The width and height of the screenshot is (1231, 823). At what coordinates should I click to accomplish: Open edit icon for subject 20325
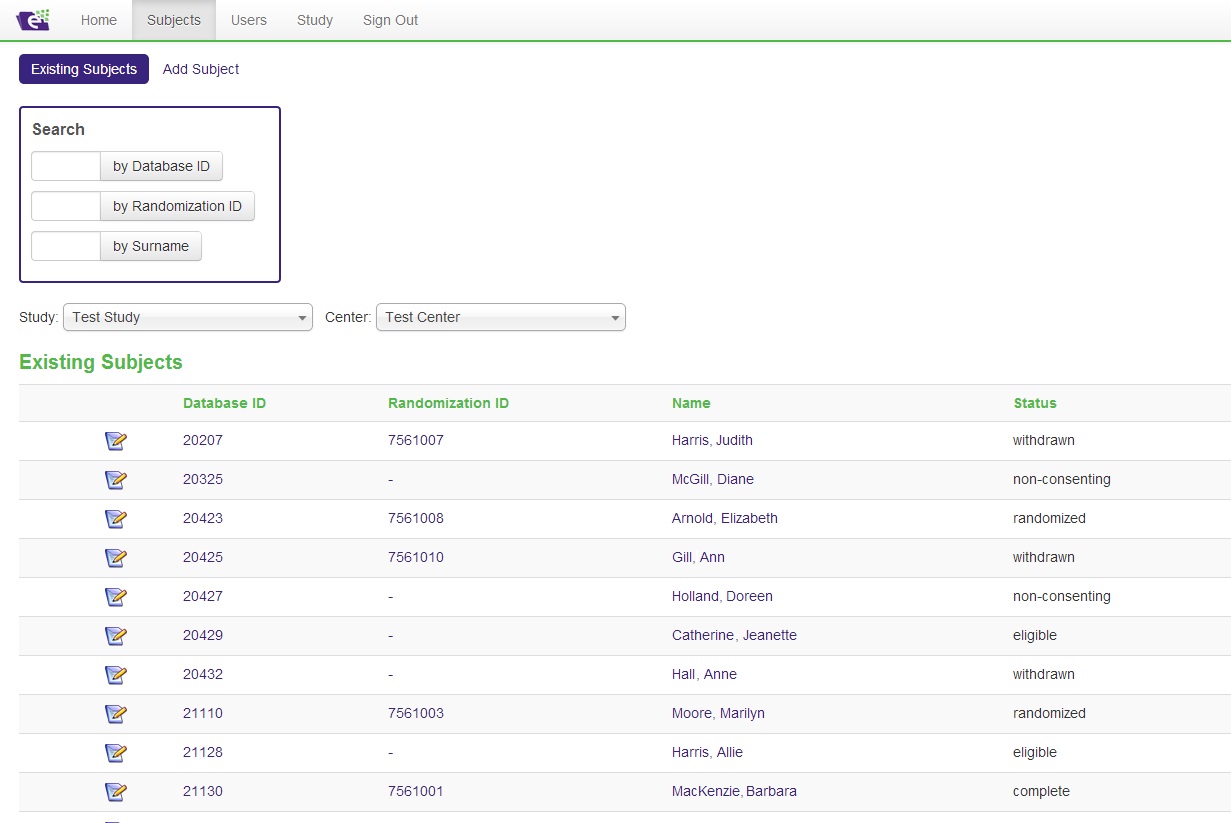click(x=116, y=480)
